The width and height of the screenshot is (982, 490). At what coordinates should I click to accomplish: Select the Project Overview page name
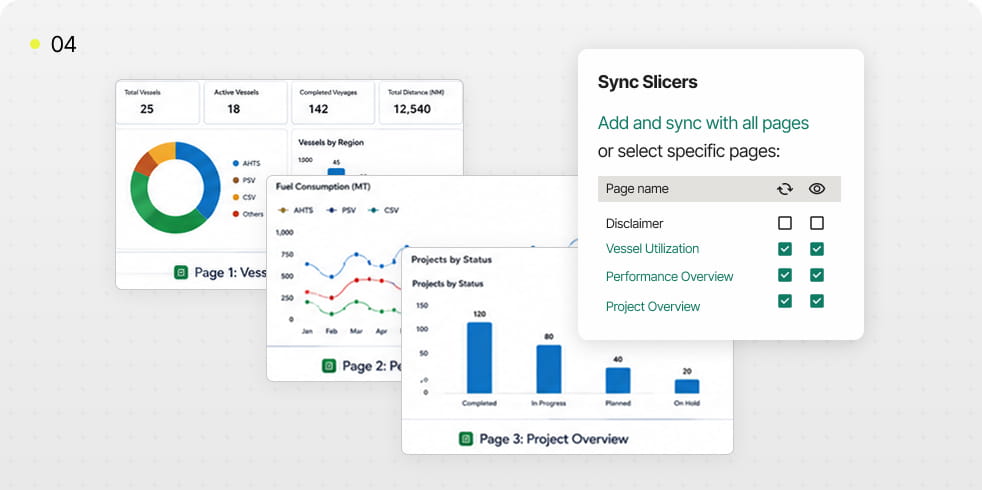653,306
